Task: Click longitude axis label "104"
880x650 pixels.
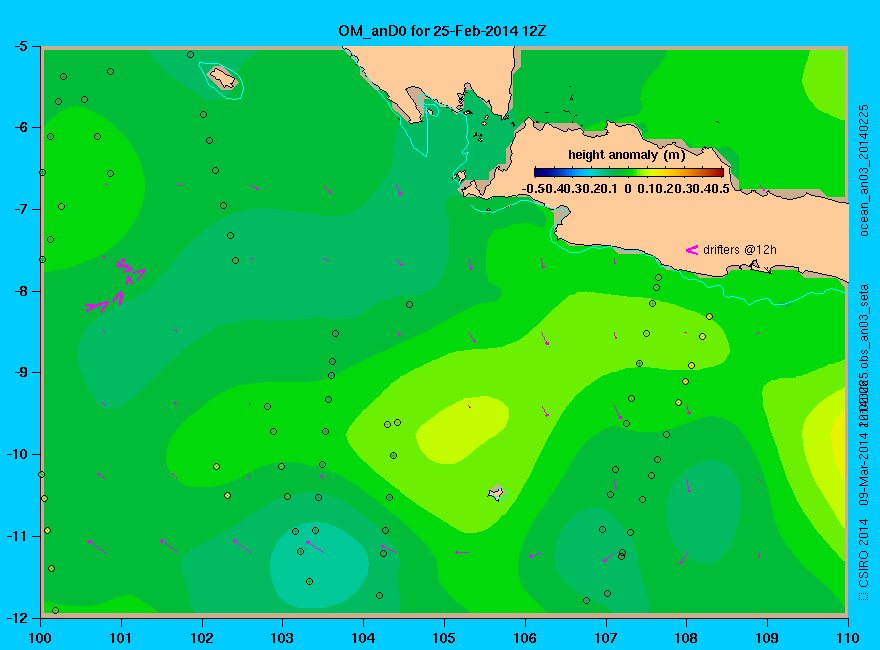Action: tap(363, 638)
